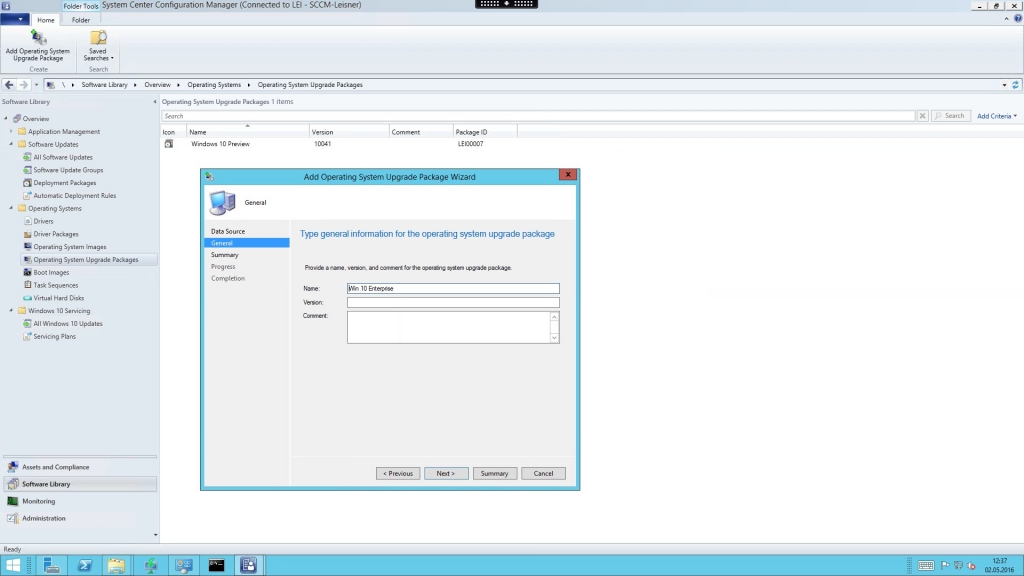This screenshot has height=576, width=1024.
Task: Select General wizard step
Action: (247, 243)
